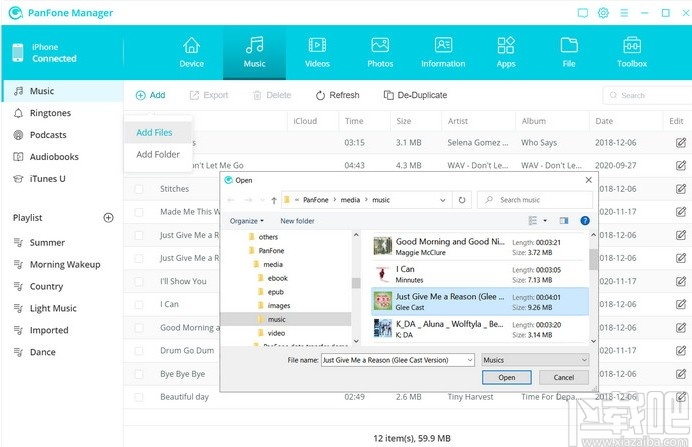Click the main Search field
The width and height of the screenshot is (692, 447).
pyautogui.click(x=647, y=95)
